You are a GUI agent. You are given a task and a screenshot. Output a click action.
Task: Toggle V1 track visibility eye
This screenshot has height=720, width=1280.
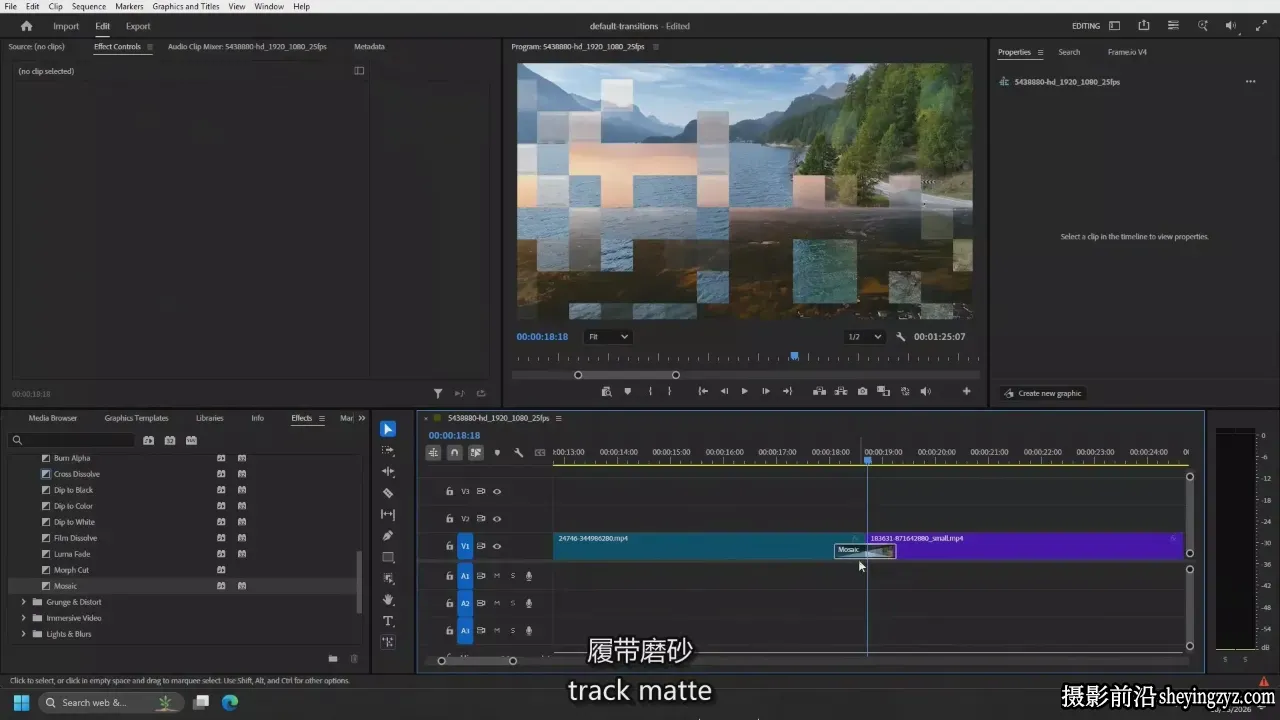[x=497, y=546]
